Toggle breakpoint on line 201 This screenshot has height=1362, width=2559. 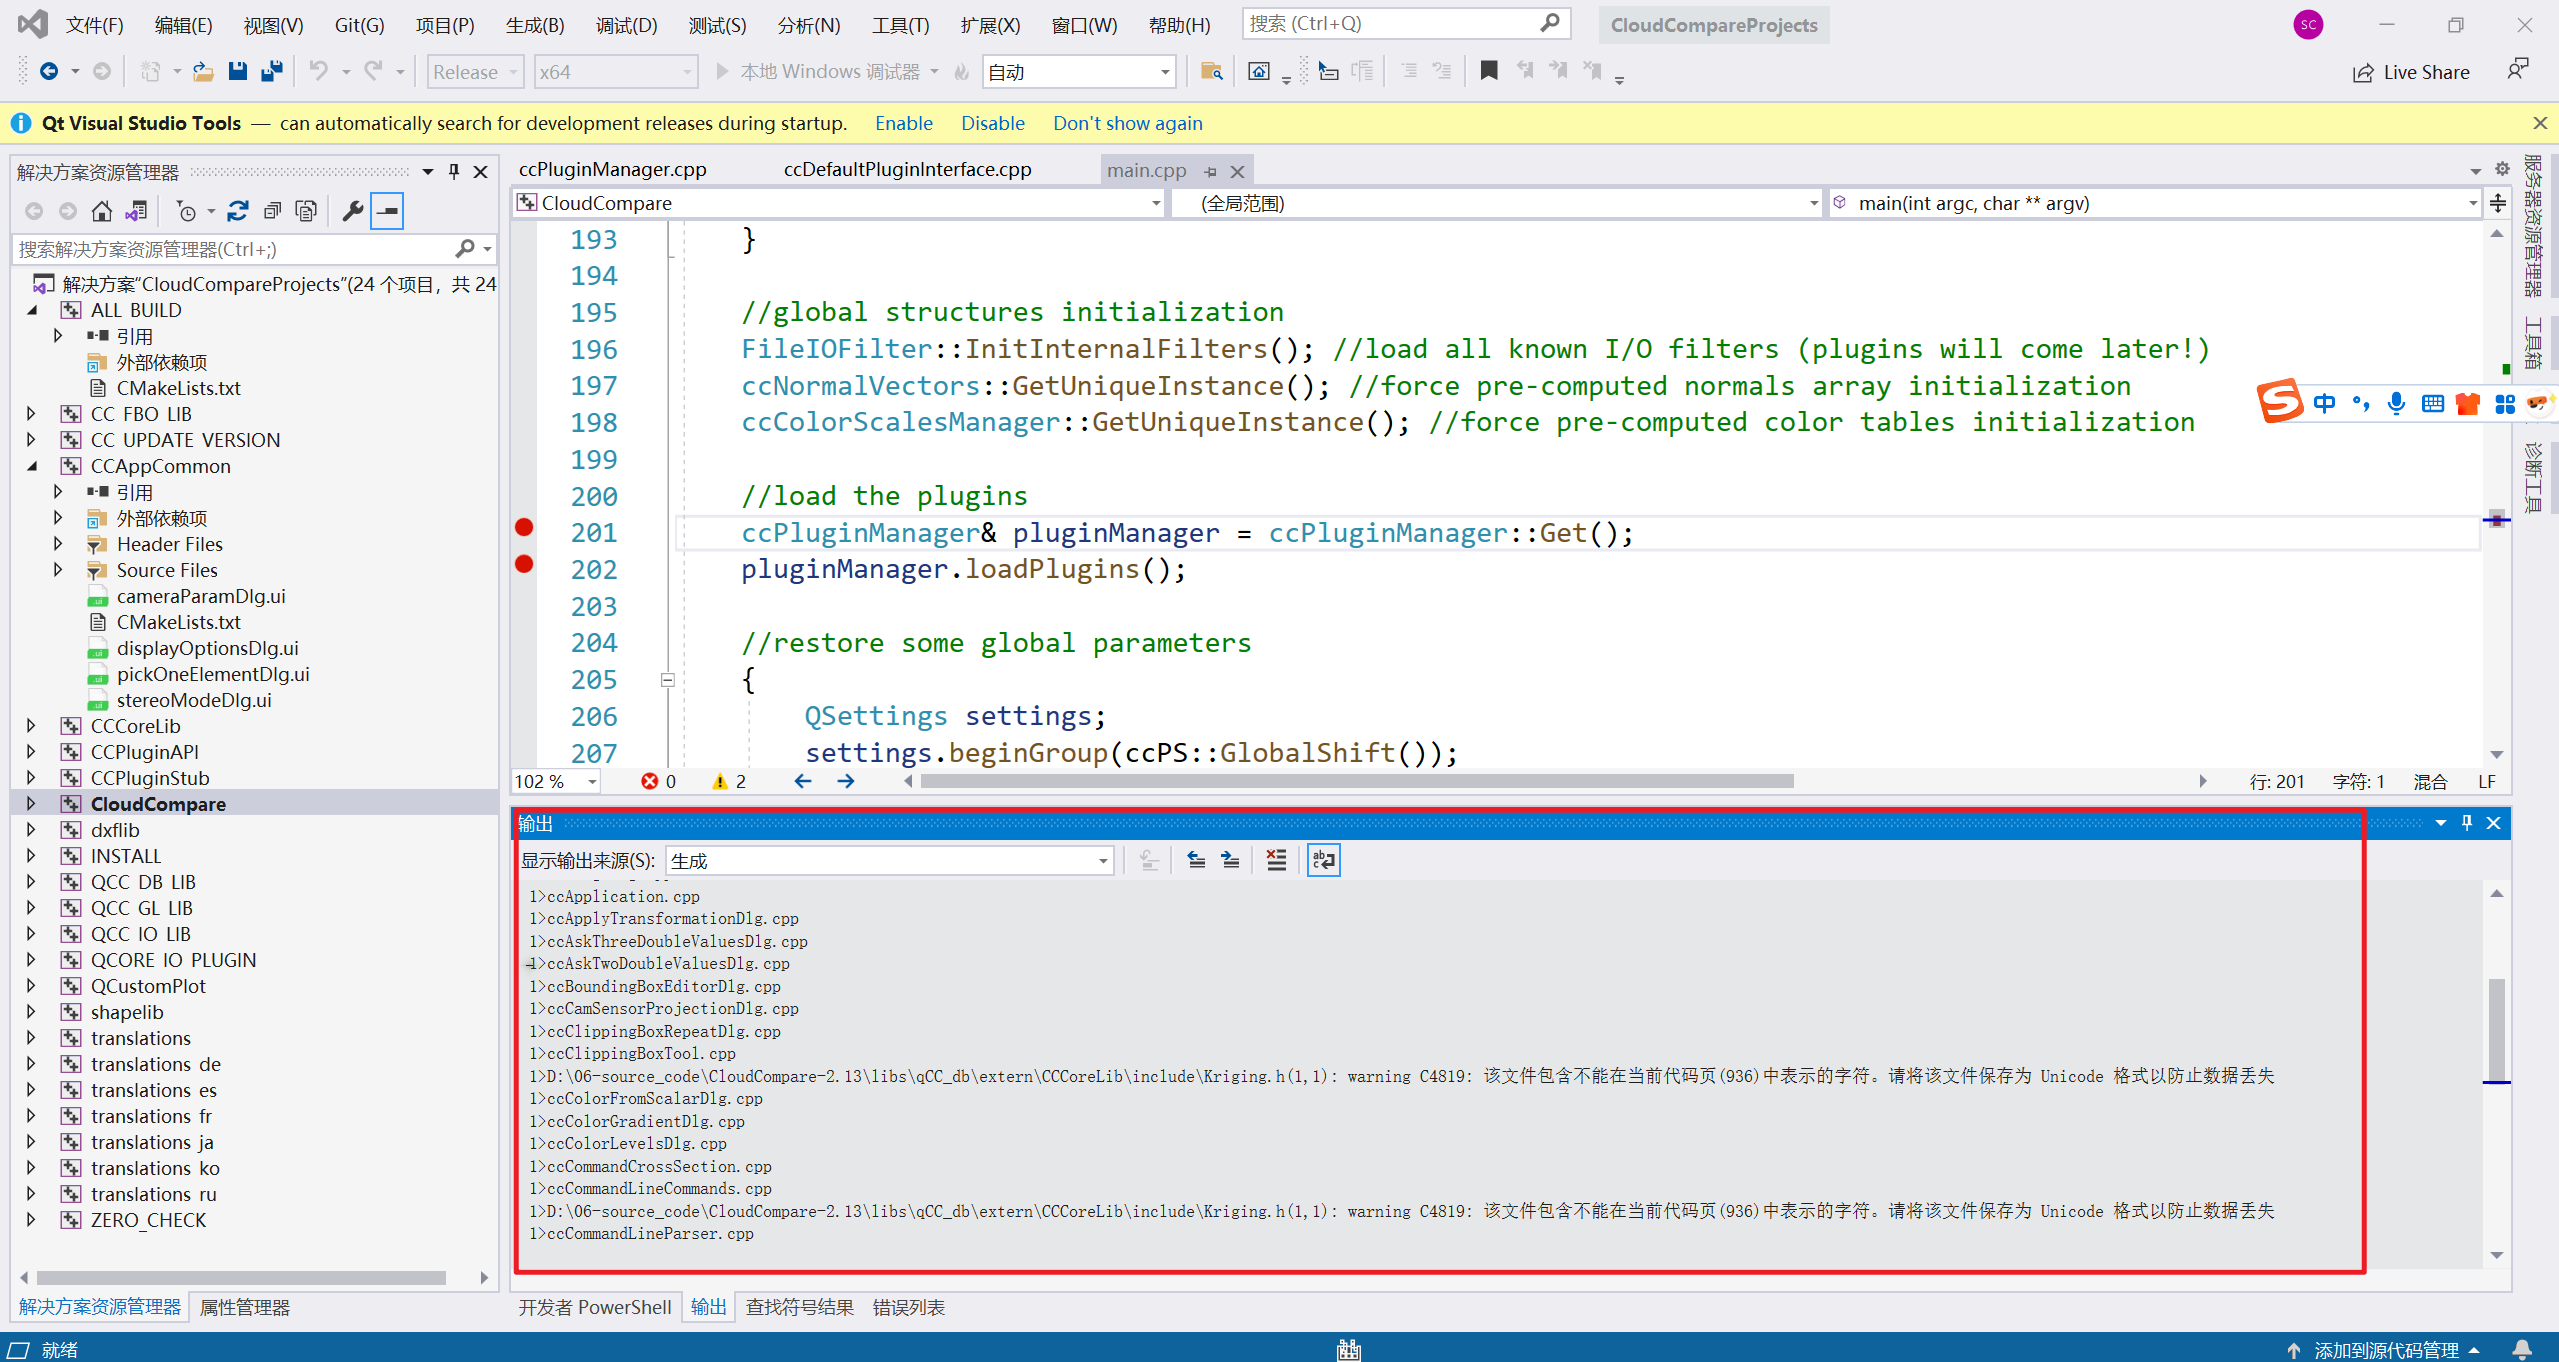tap(524, 527)
